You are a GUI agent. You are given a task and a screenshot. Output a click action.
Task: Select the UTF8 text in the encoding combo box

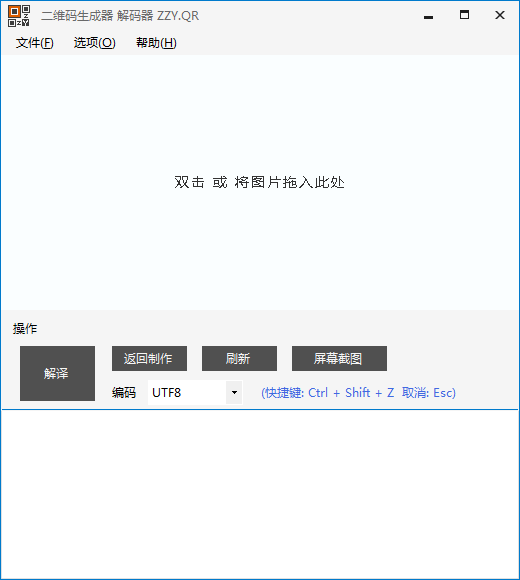(166, 392)
